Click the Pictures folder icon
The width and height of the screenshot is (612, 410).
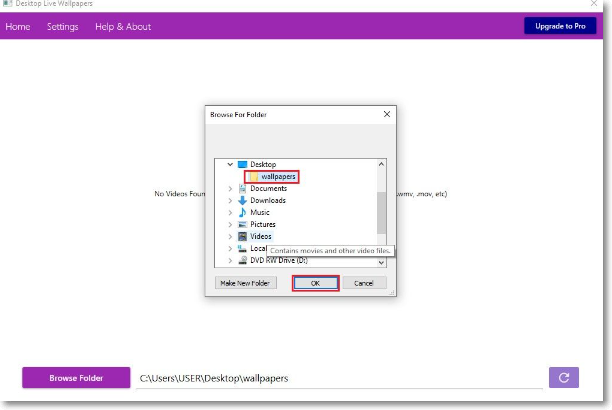coord(242,225)
